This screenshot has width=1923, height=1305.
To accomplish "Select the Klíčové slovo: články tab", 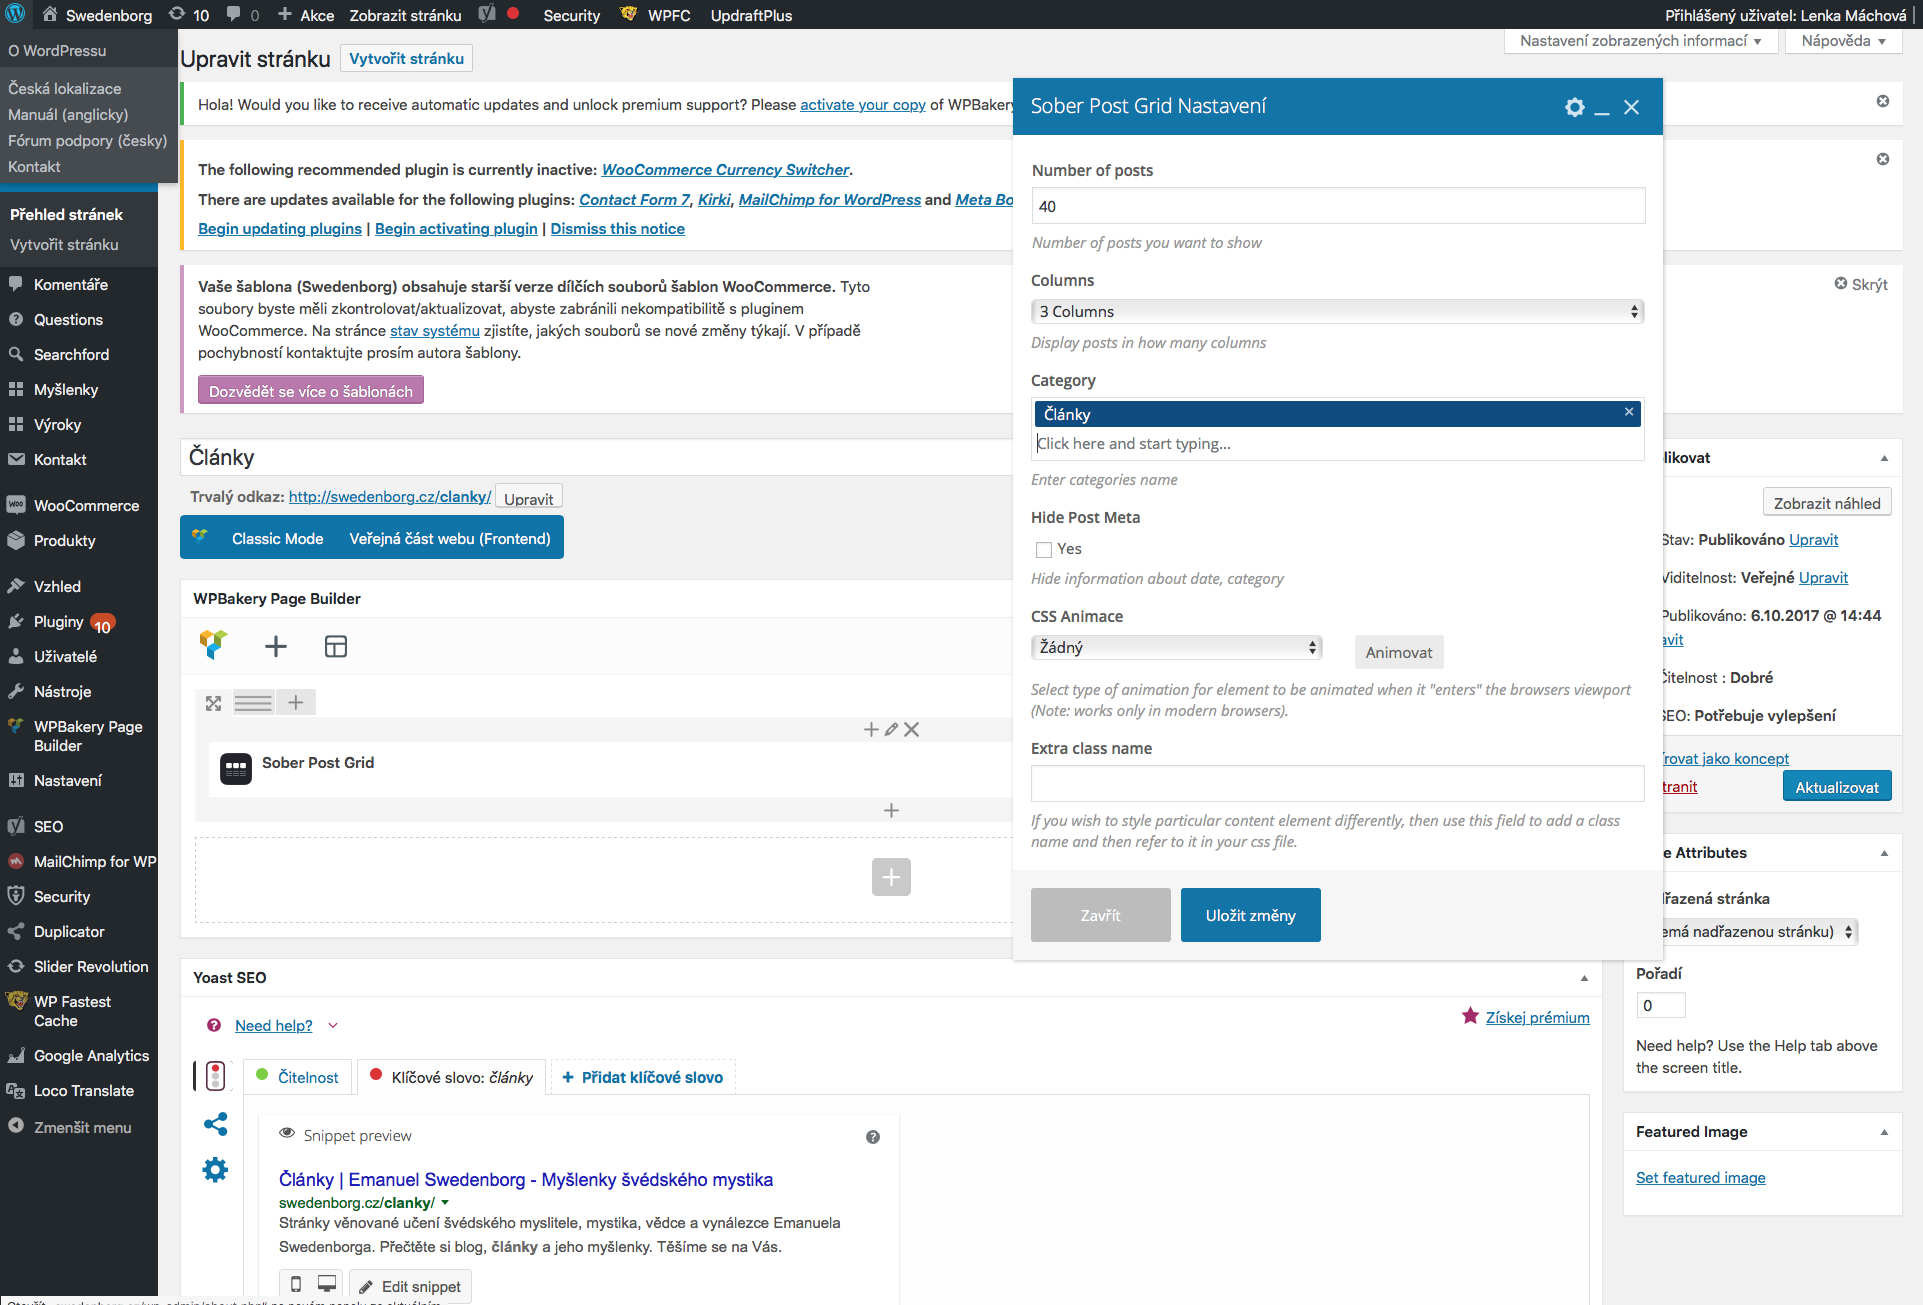I will coord(452,1077).
